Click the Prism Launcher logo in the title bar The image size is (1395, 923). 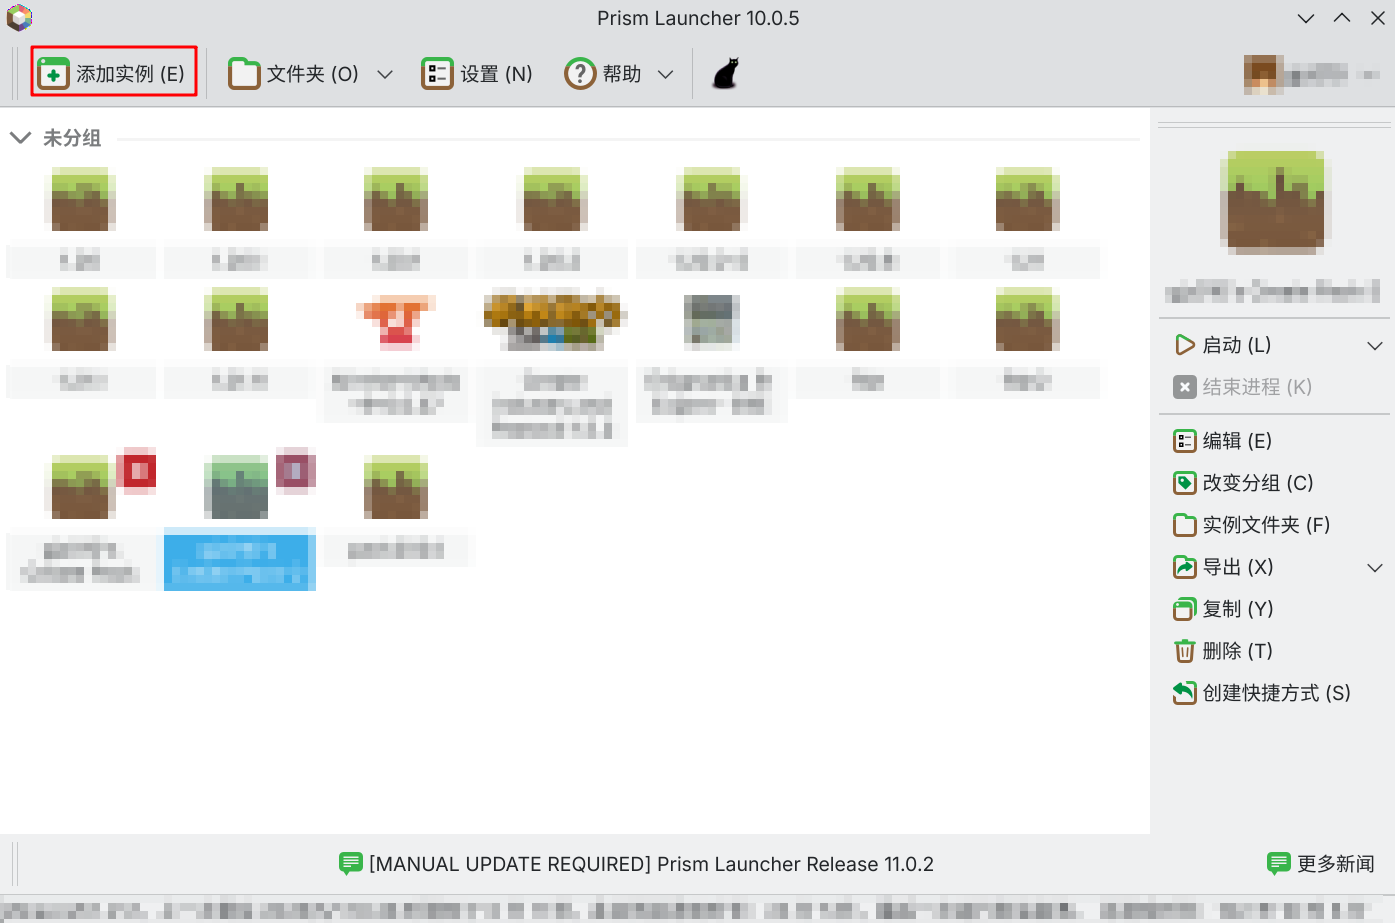19,18
